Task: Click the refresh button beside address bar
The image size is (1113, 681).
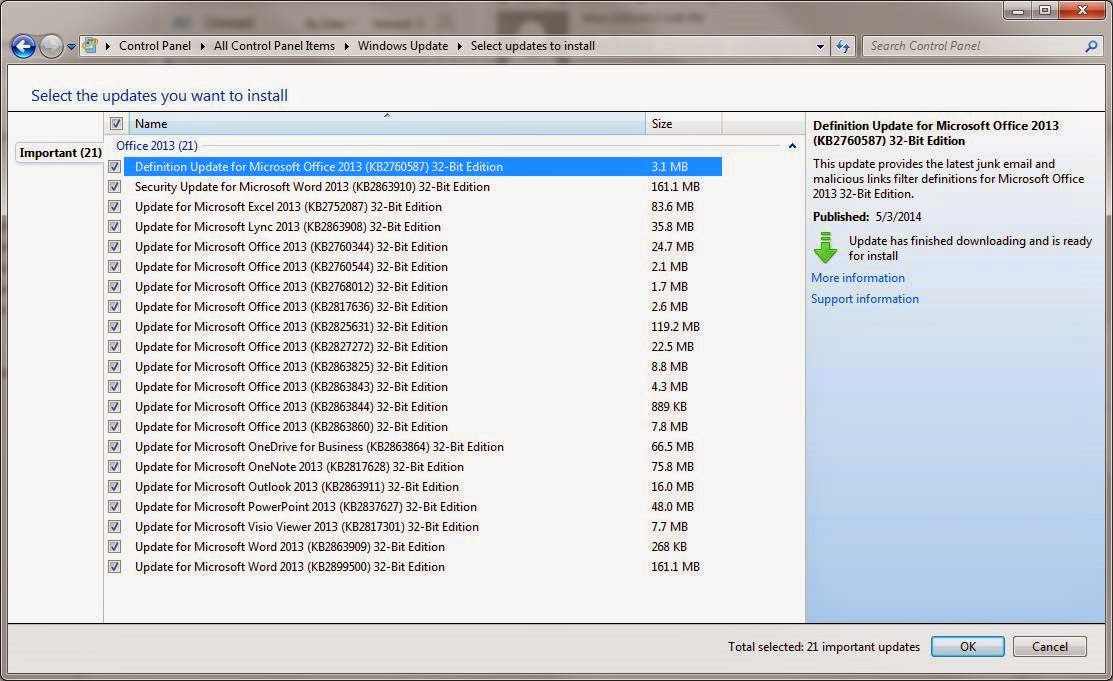Action: (x=843, y=46)
